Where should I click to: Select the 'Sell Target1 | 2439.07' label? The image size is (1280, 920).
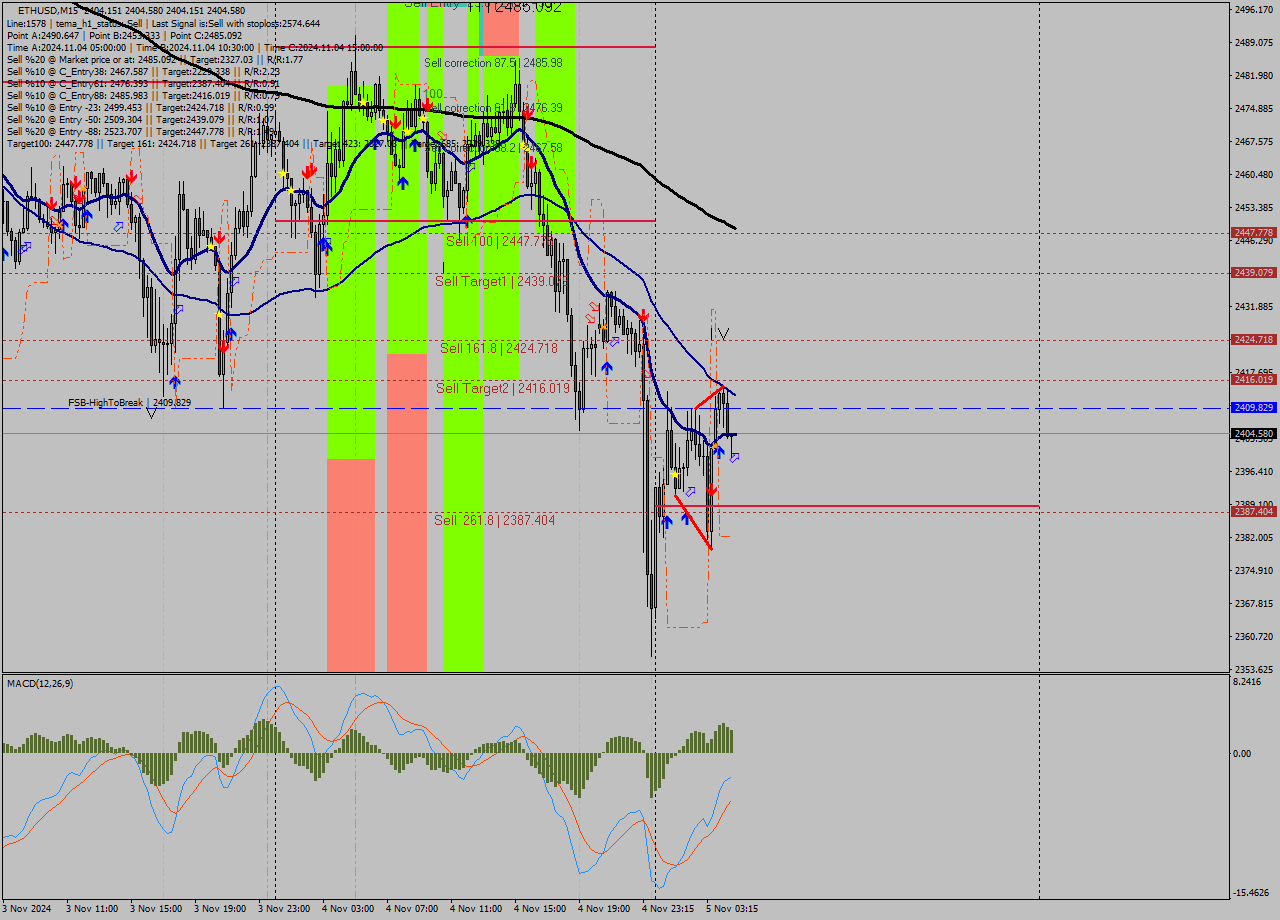click(x=502, y=281)
